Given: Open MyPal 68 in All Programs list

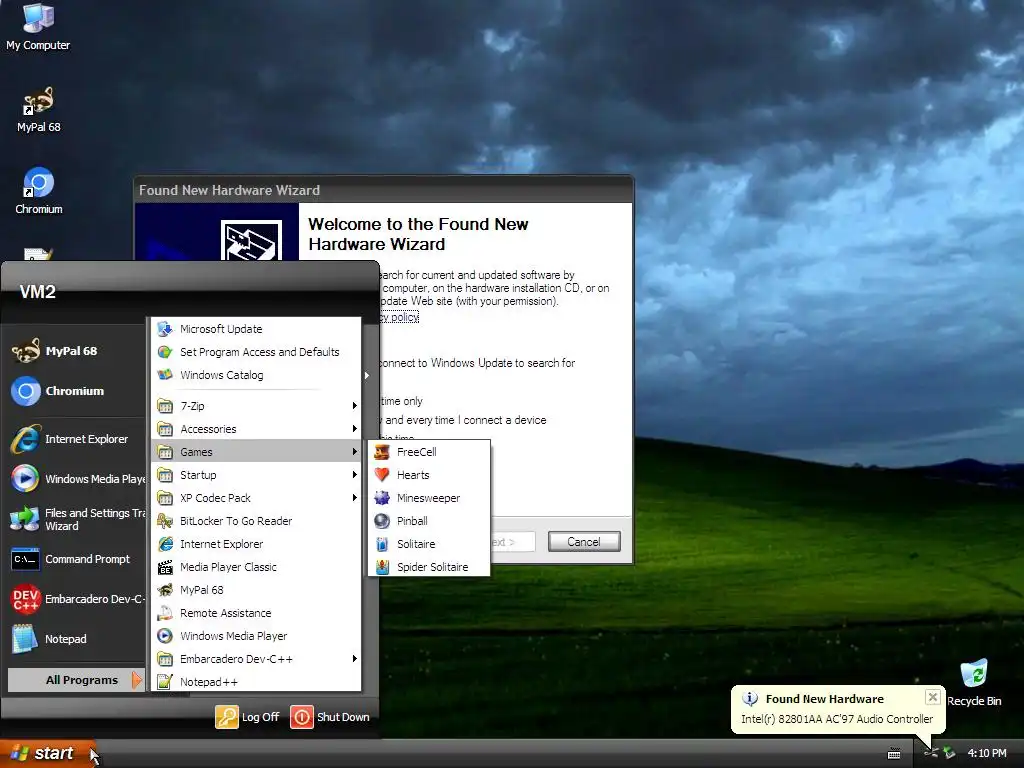Looking at the screenshot, I should 257,590.
